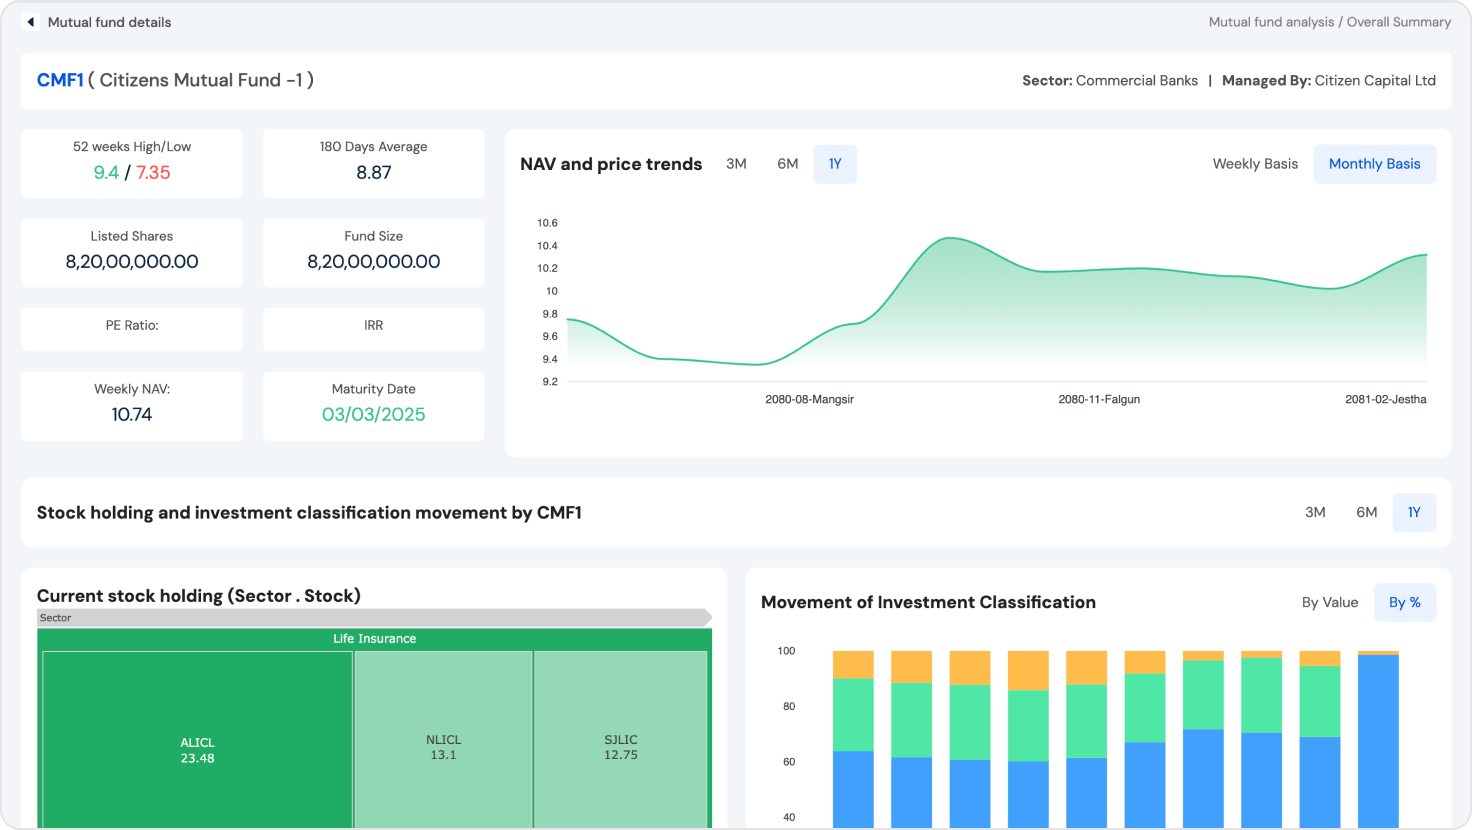Click the back arrow icon beside Mutual fund details
1472x830 pixels.
coord(31,22)
